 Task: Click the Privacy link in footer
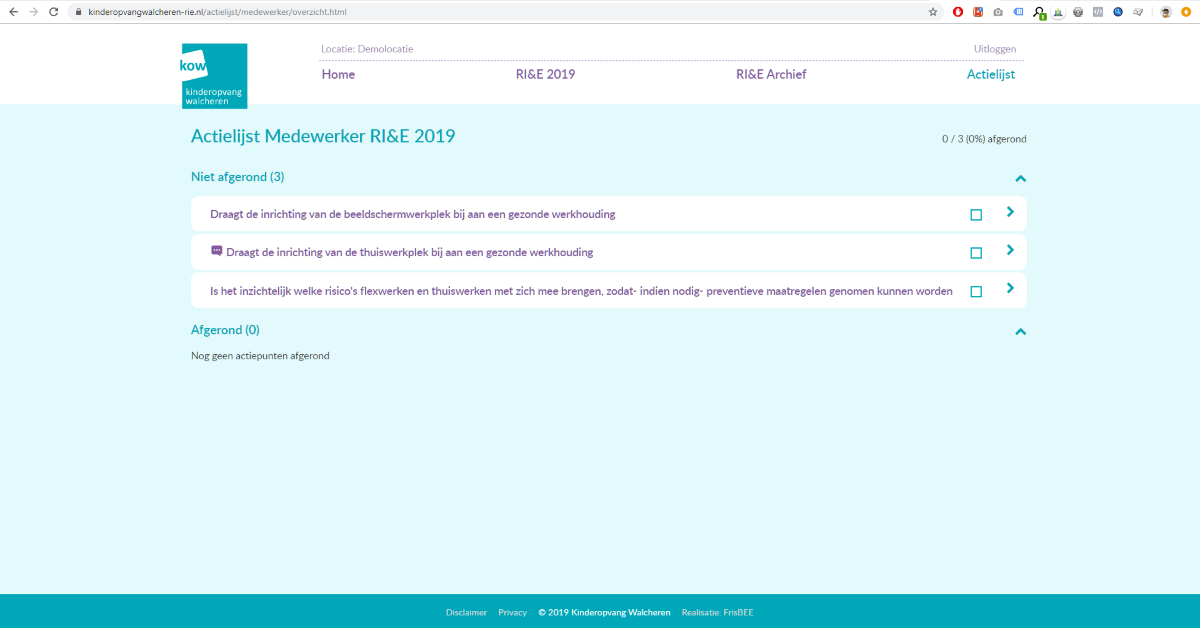point(512,612)
